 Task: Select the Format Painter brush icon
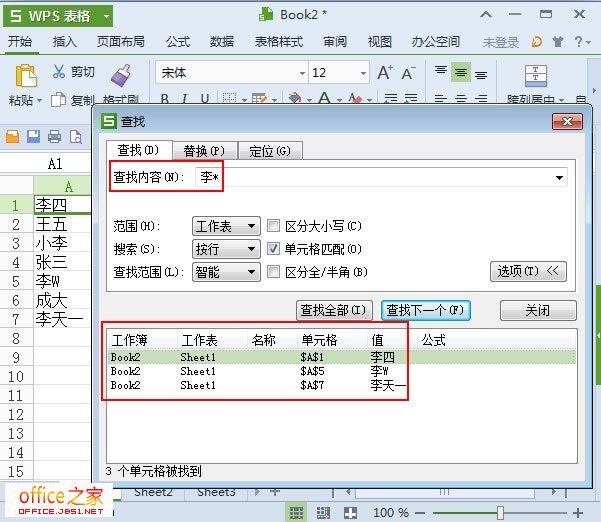[x=121, y=76]
